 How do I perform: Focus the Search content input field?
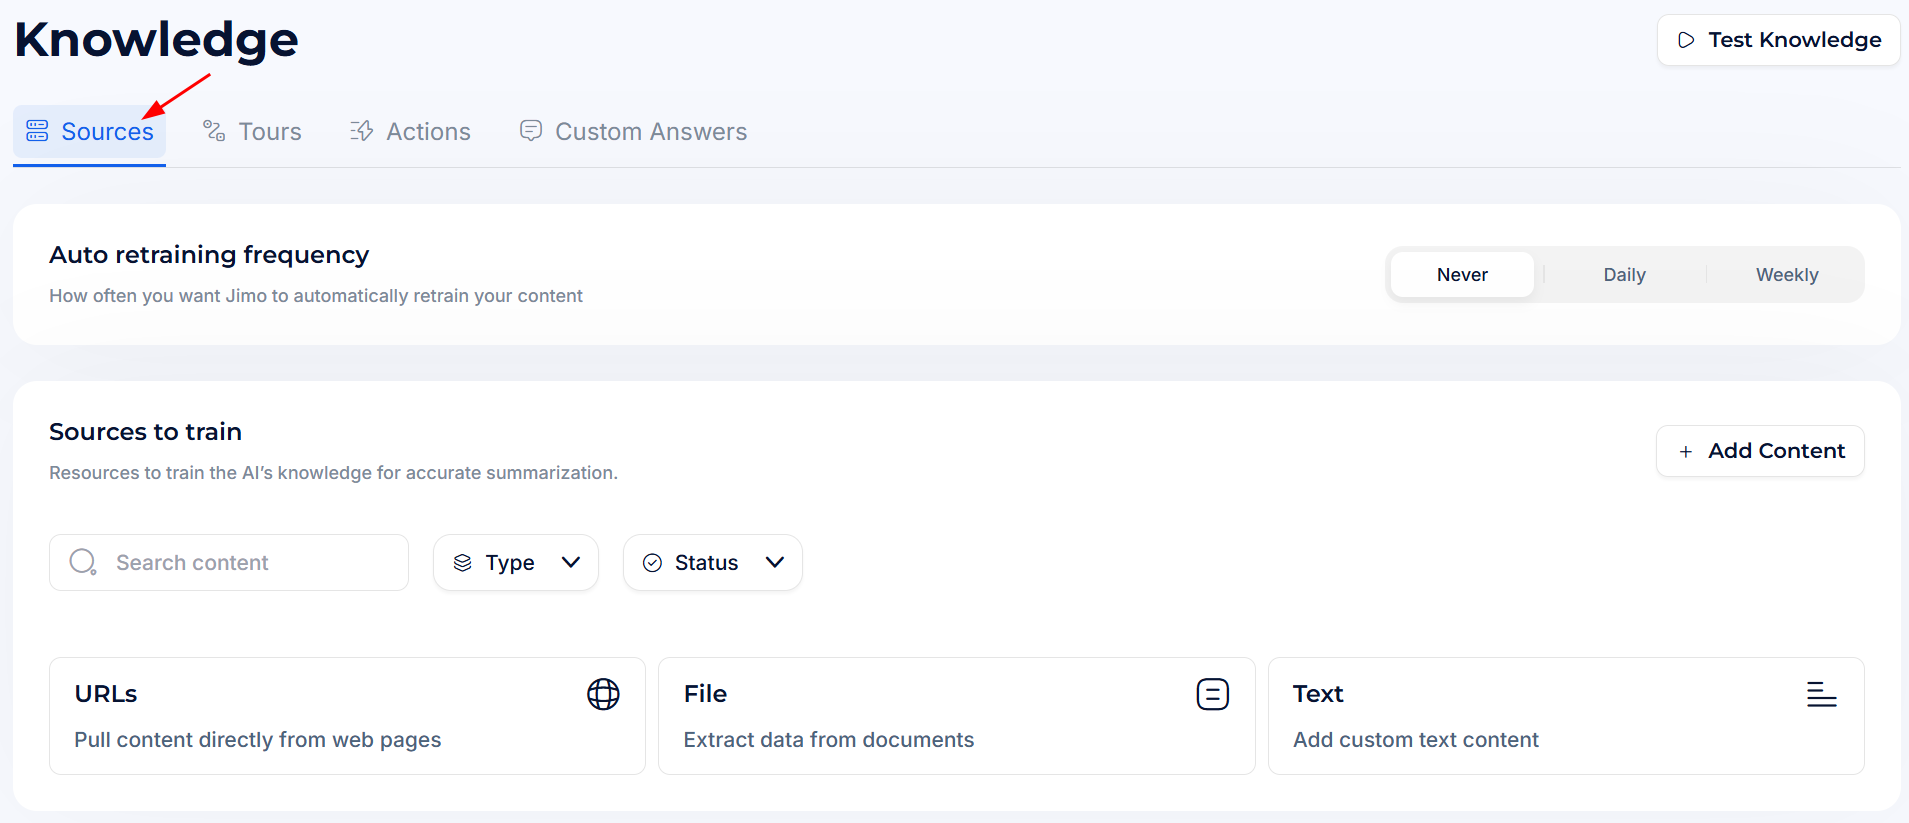coord(250,563)
